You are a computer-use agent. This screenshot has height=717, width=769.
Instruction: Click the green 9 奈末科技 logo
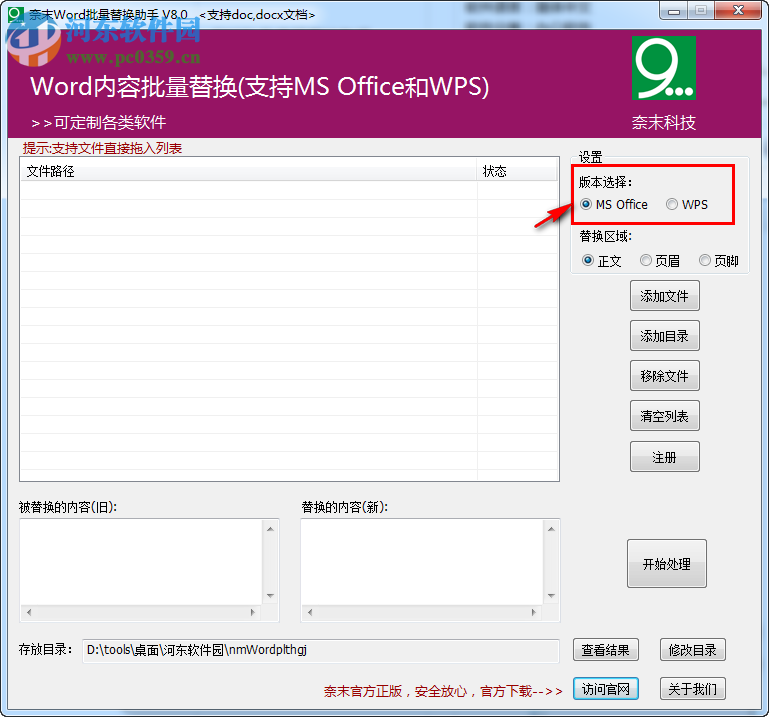pyautogui.click(x=664, y=68)
